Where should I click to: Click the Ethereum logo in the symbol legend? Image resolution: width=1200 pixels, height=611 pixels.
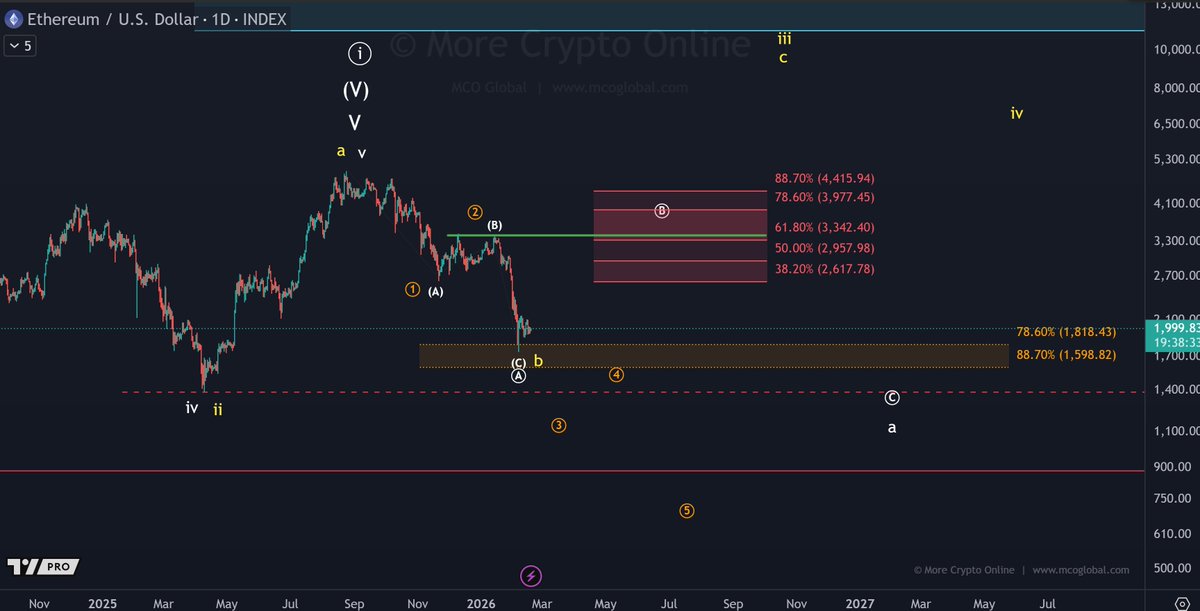pos(12,18)
